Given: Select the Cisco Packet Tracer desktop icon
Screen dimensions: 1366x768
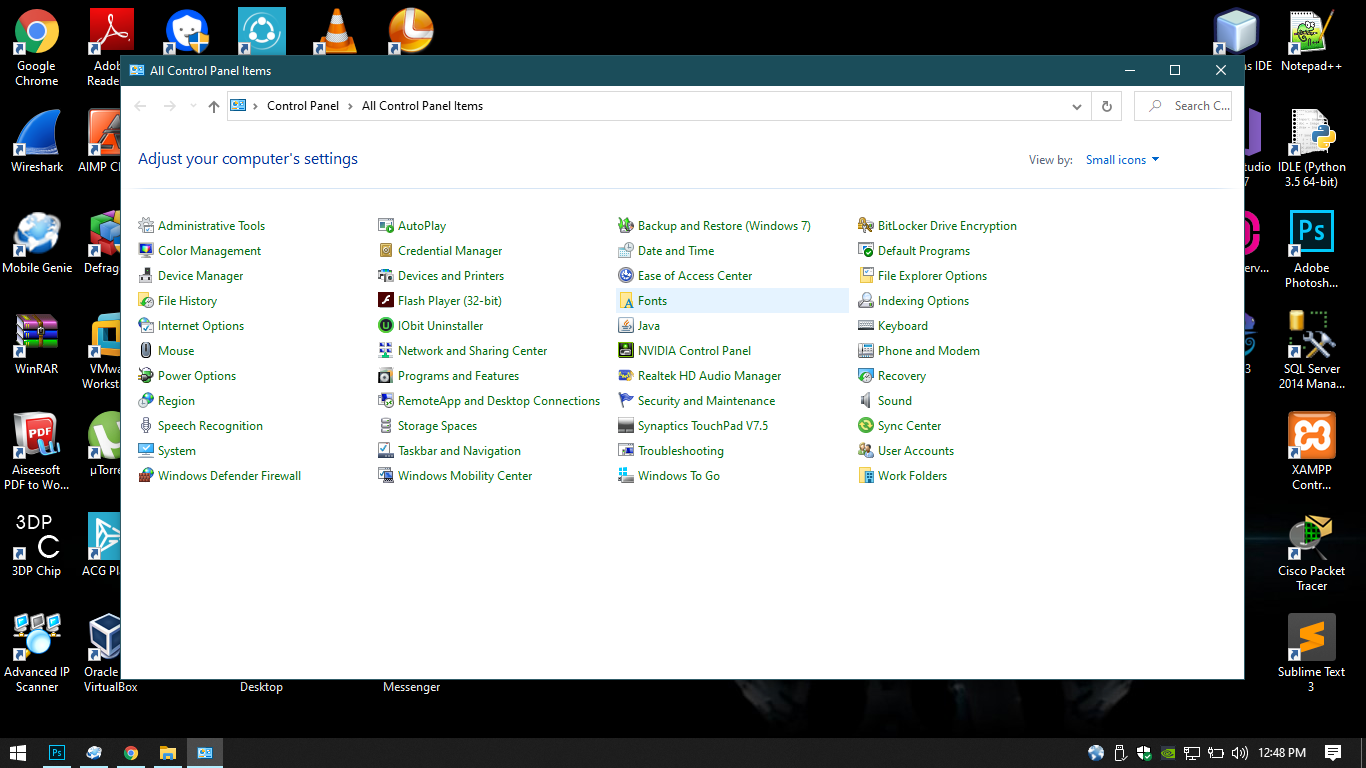Looking at the screenshot, I should [1311, 554].
